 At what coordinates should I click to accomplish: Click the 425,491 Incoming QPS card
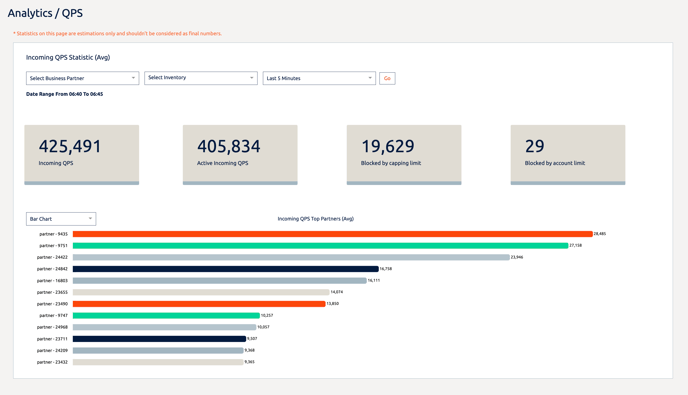tap(82, 154)
